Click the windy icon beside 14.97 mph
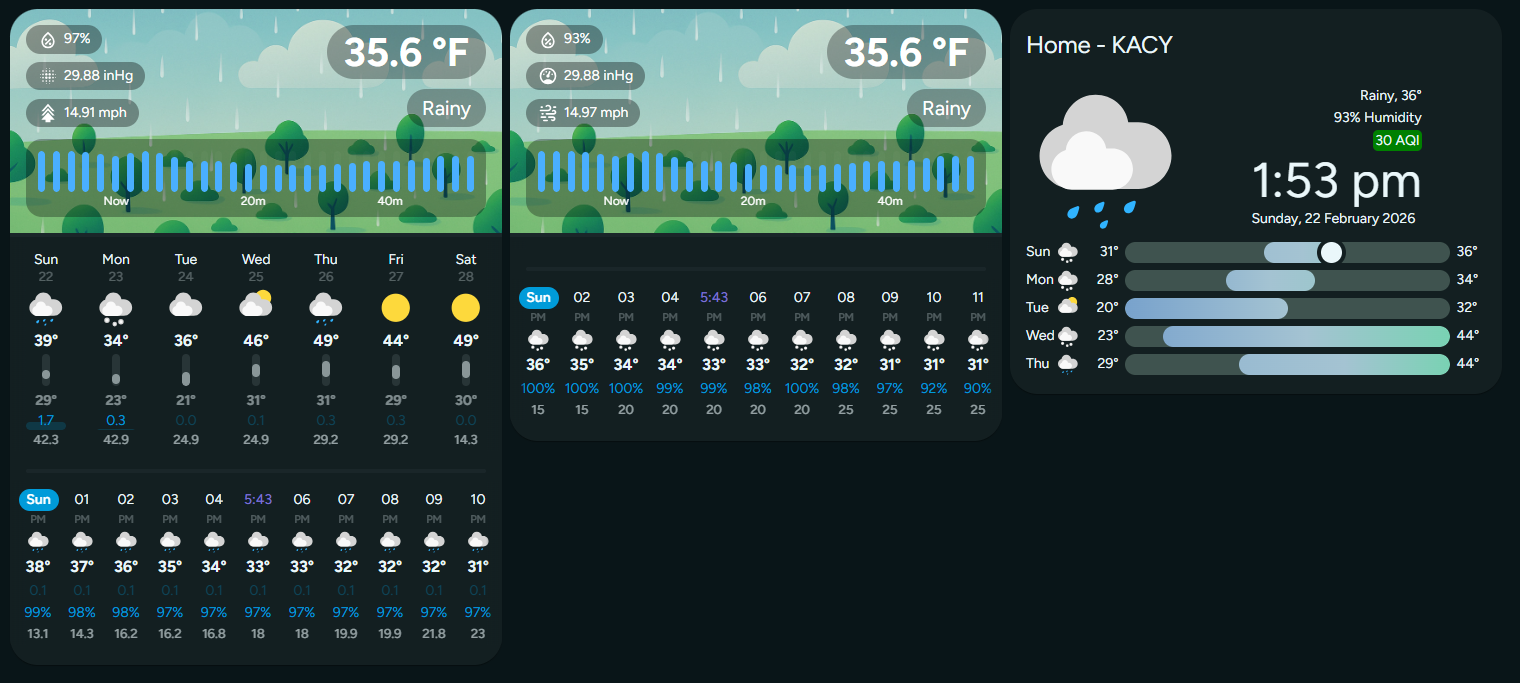This screenshot has height=683, width=1520. point(547,113)
